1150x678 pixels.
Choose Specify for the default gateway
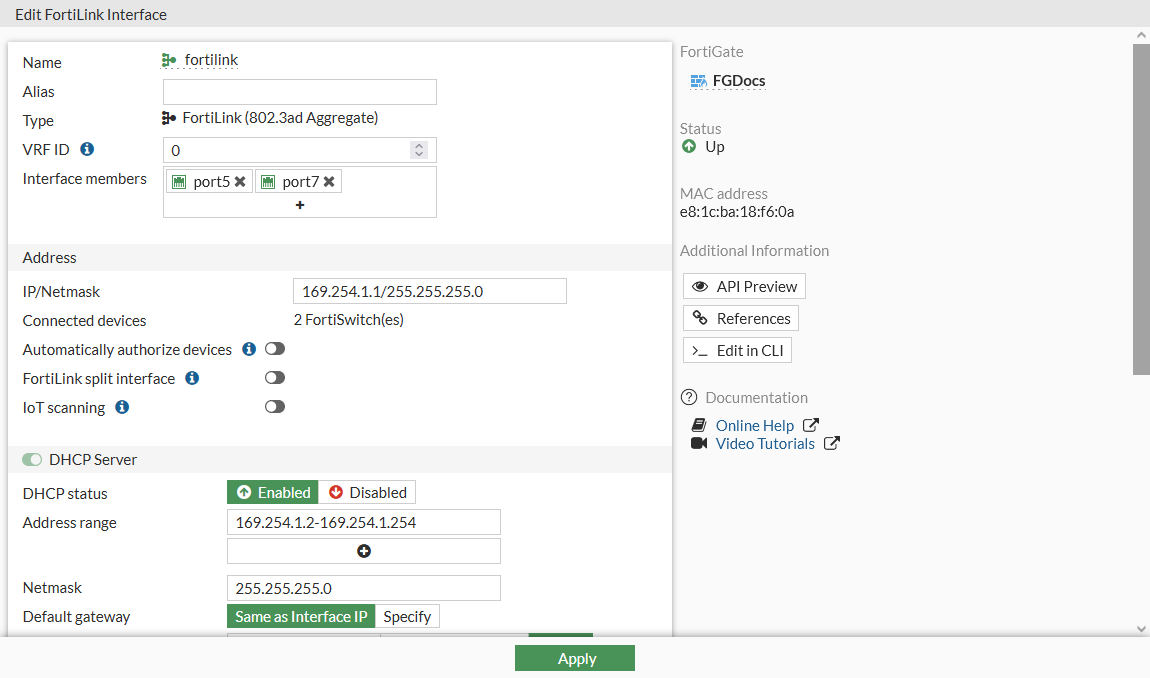(x=408, y=616)
